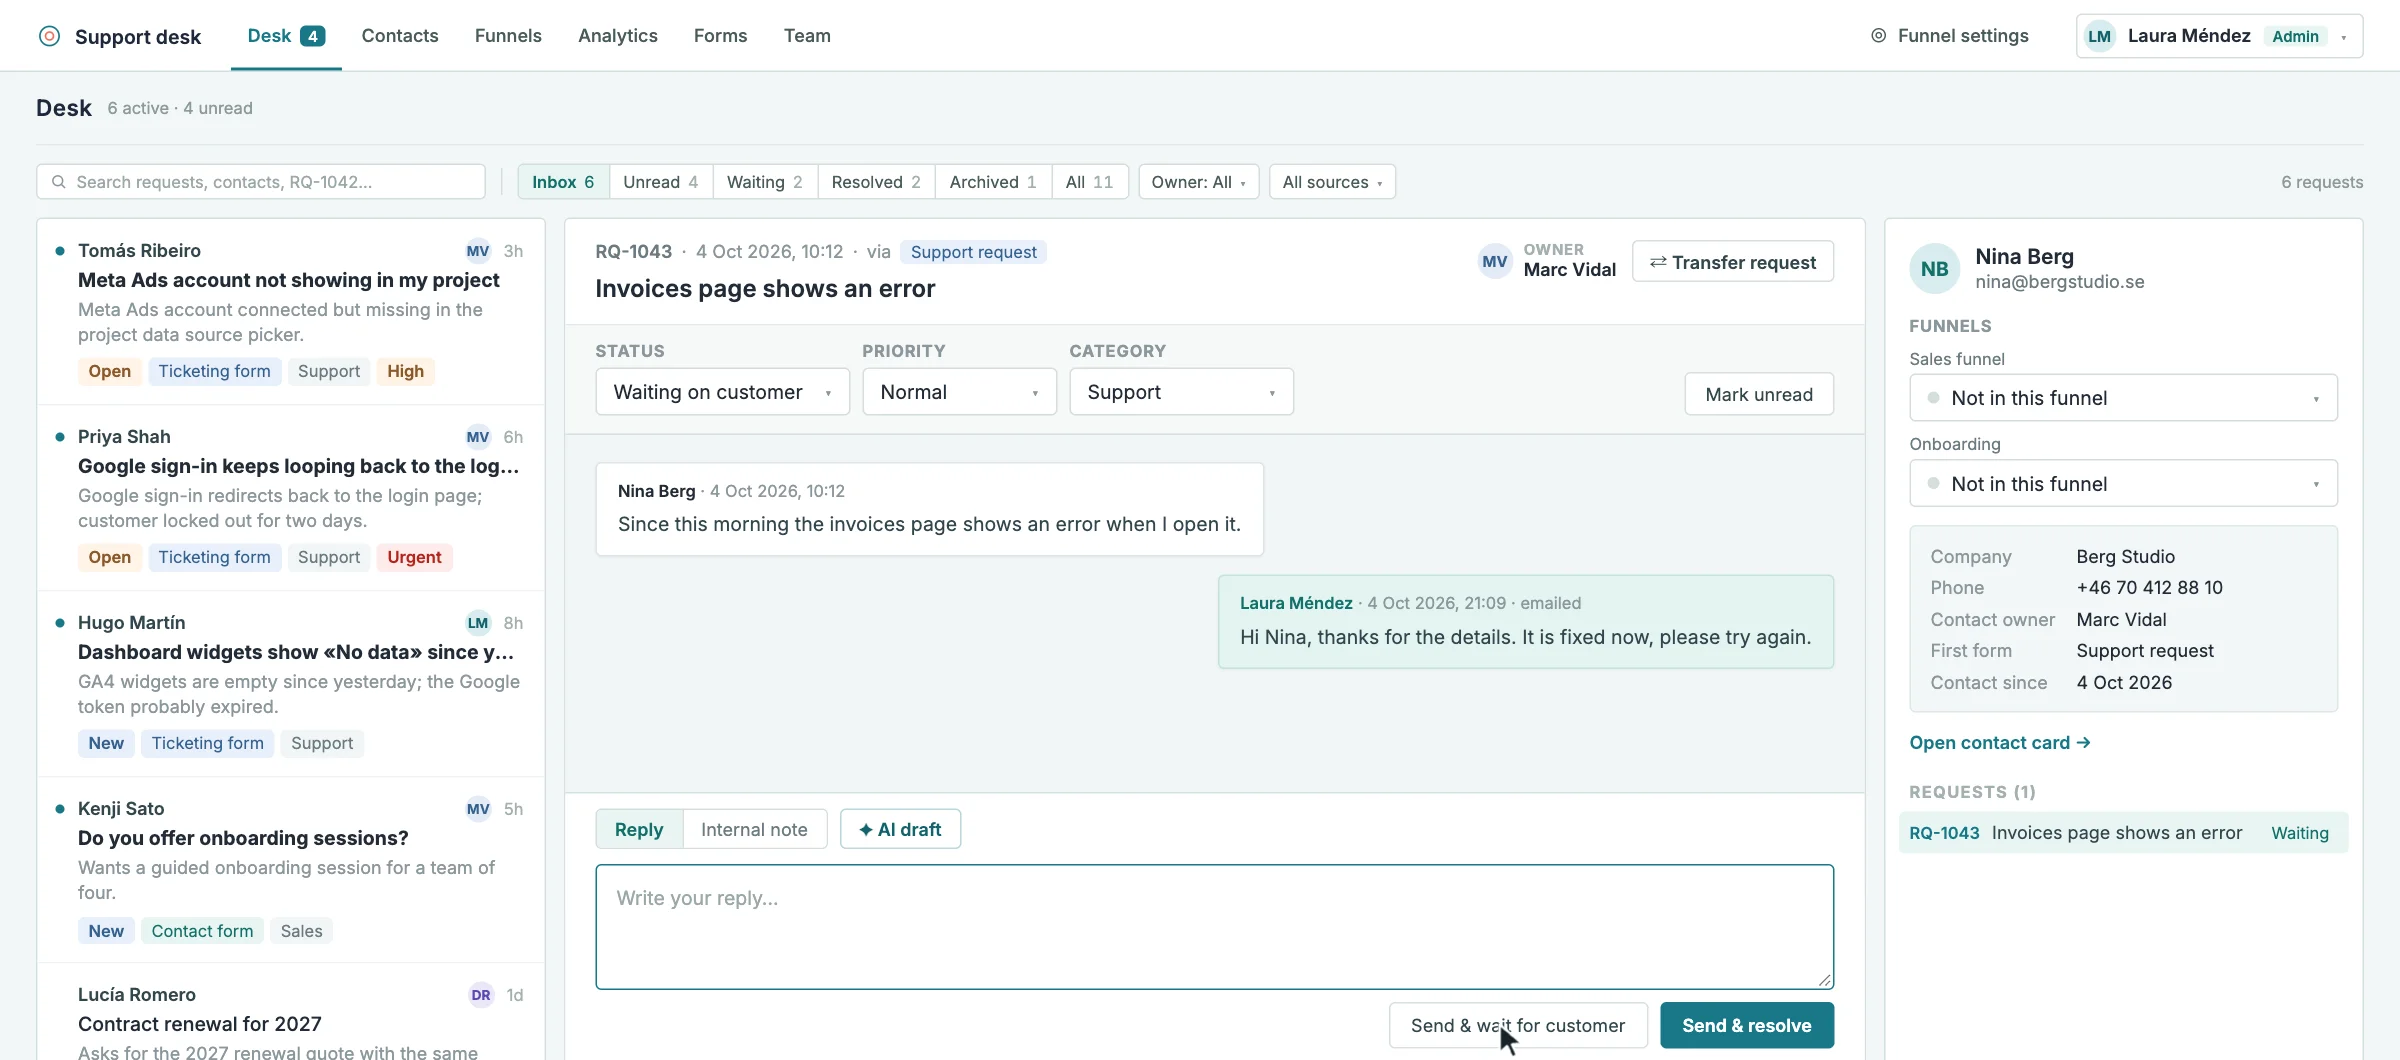Open the Analytics tab
This screenshot has width=2400, height=1060.
pos(618,36)
